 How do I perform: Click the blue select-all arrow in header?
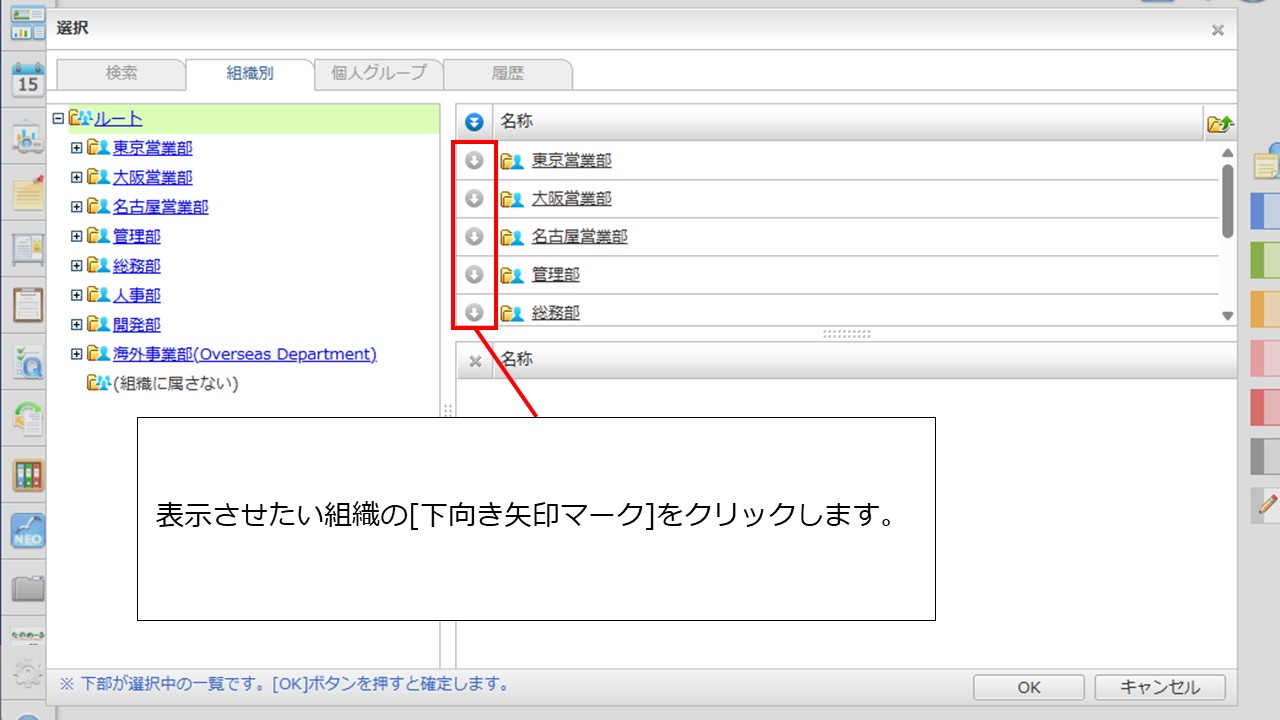(x=475, y=122)
